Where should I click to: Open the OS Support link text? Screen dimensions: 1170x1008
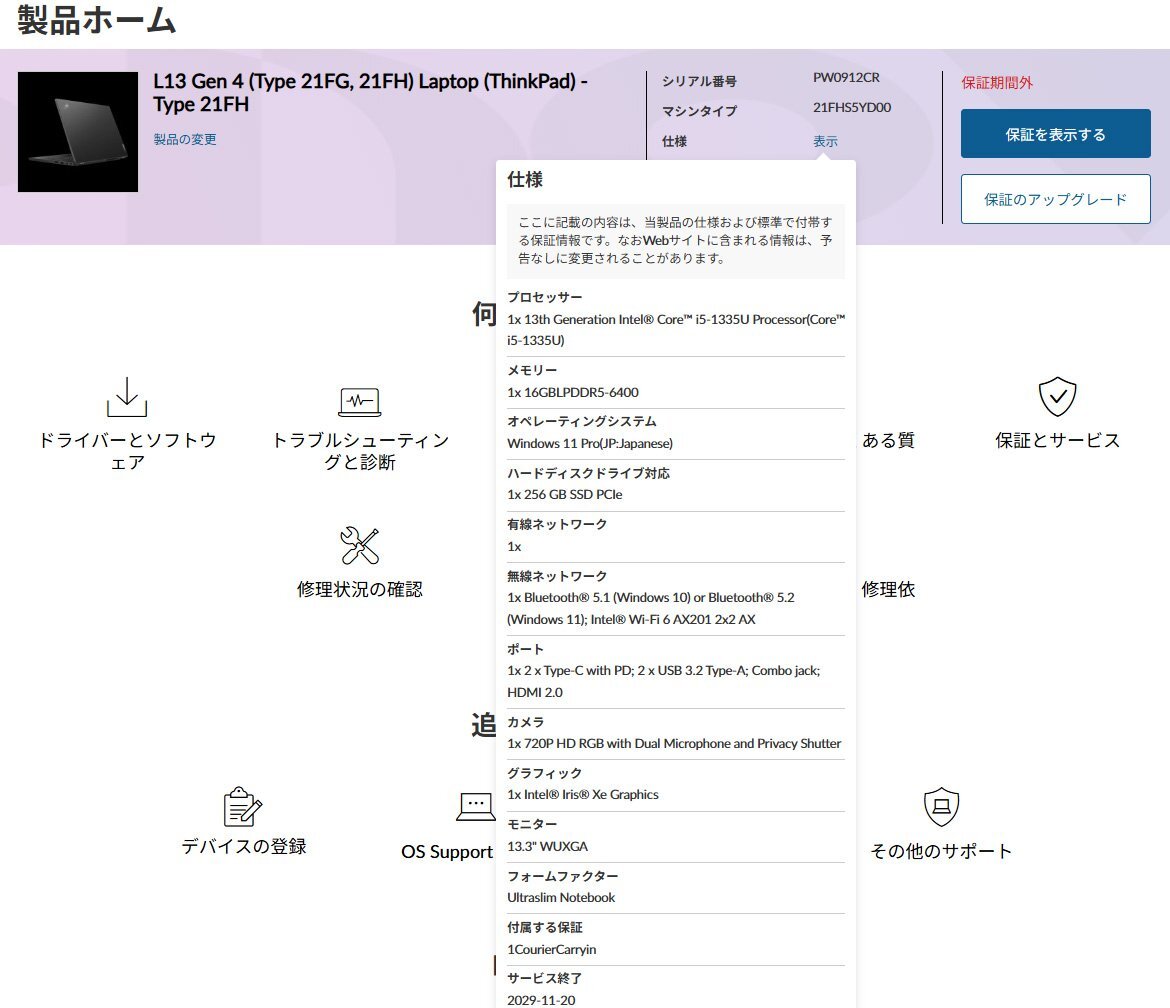point(447,851)
